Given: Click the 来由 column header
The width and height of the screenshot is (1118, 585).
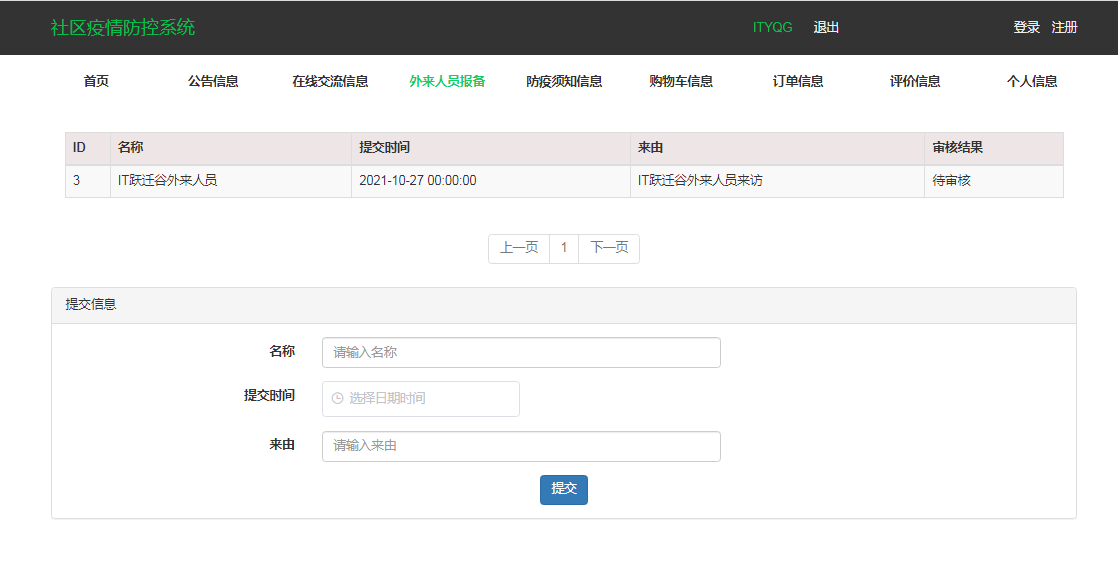Looking at the screenshot, I should [x=777, y=148].
